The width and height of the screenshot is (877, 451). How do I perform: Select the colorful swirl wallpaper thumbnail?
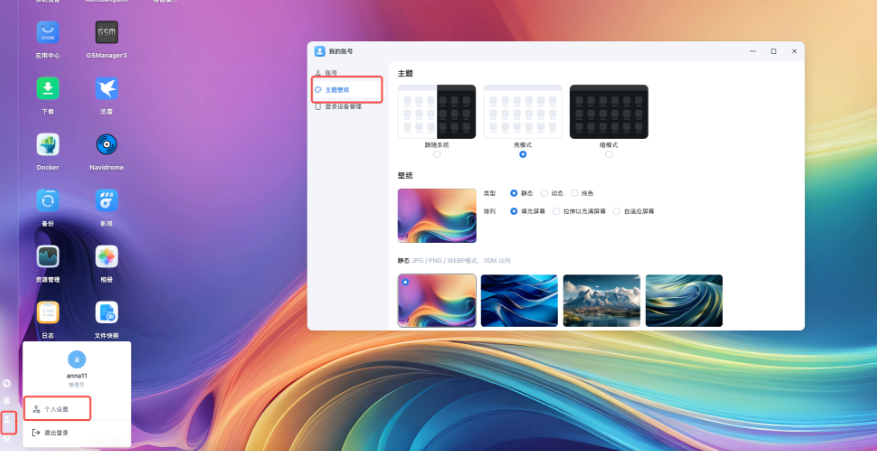pyautogui.click(x=437, y=300)
